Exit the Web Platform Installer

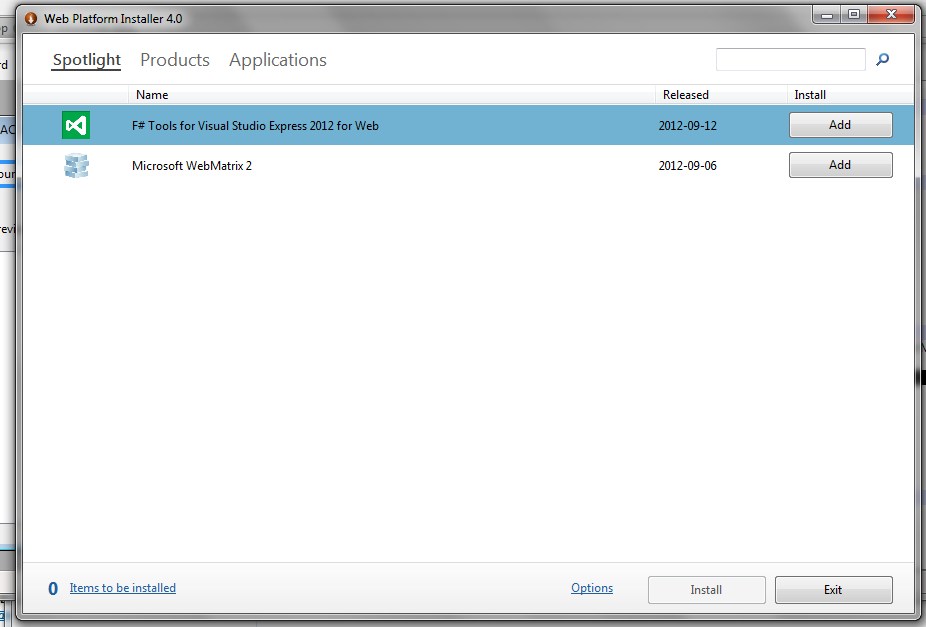(x=833, y=590)
